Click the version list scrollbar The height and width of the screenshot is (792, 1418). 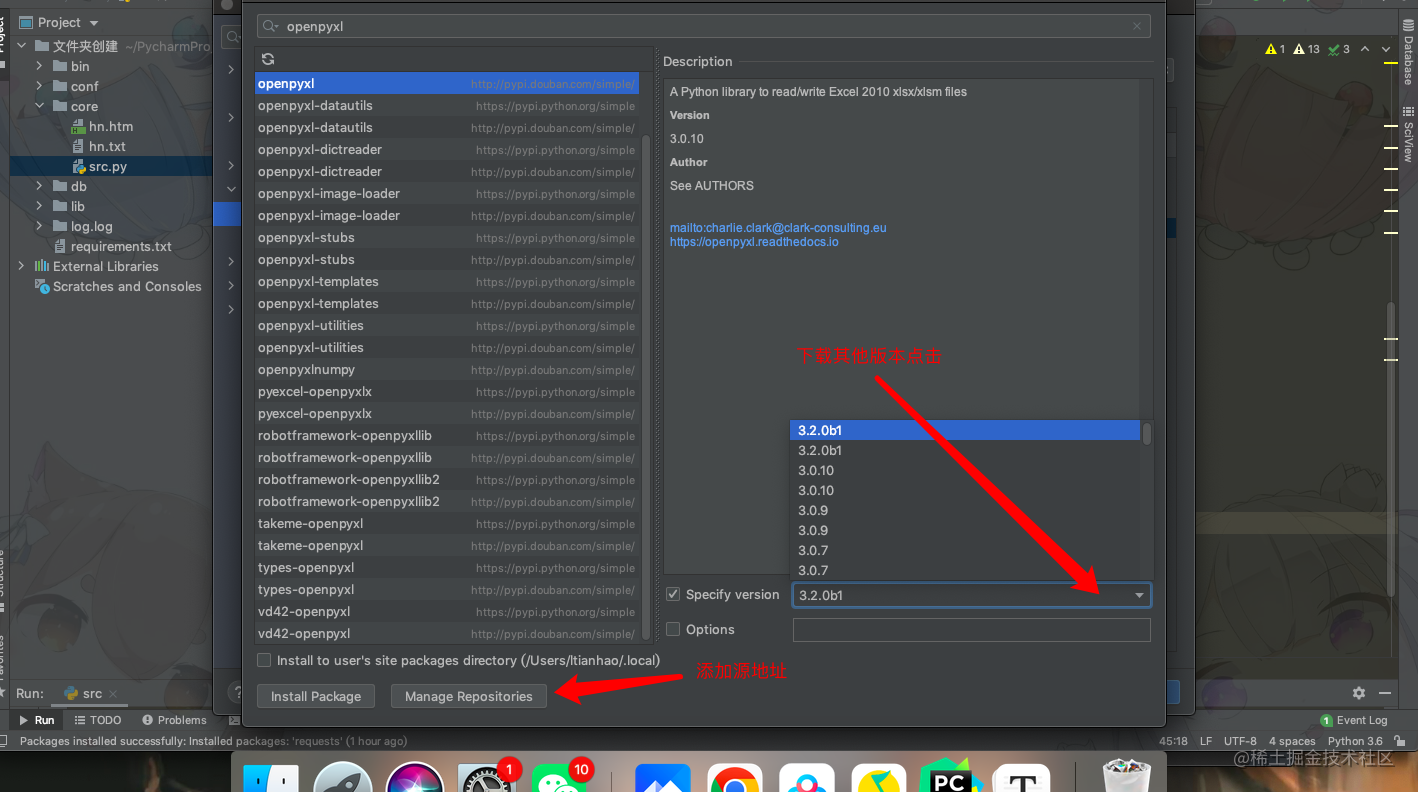(x=1147, y=433)
